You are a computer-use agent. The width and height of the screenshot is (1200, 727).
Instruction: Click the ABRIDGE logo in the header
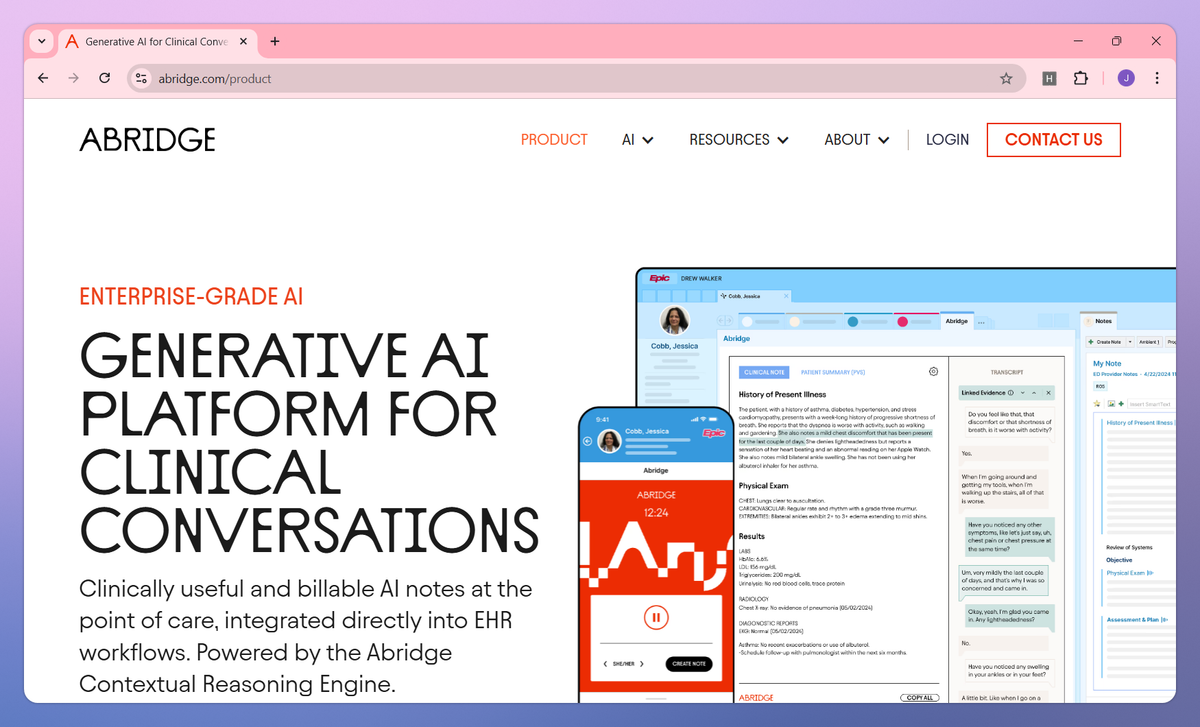(148, 139)
